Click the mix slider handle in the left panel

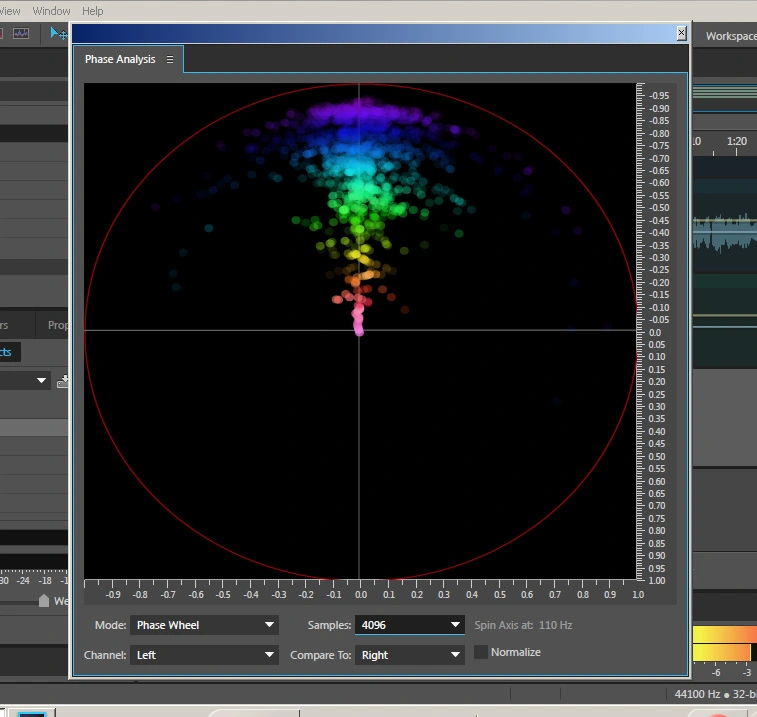coord(44,601)
